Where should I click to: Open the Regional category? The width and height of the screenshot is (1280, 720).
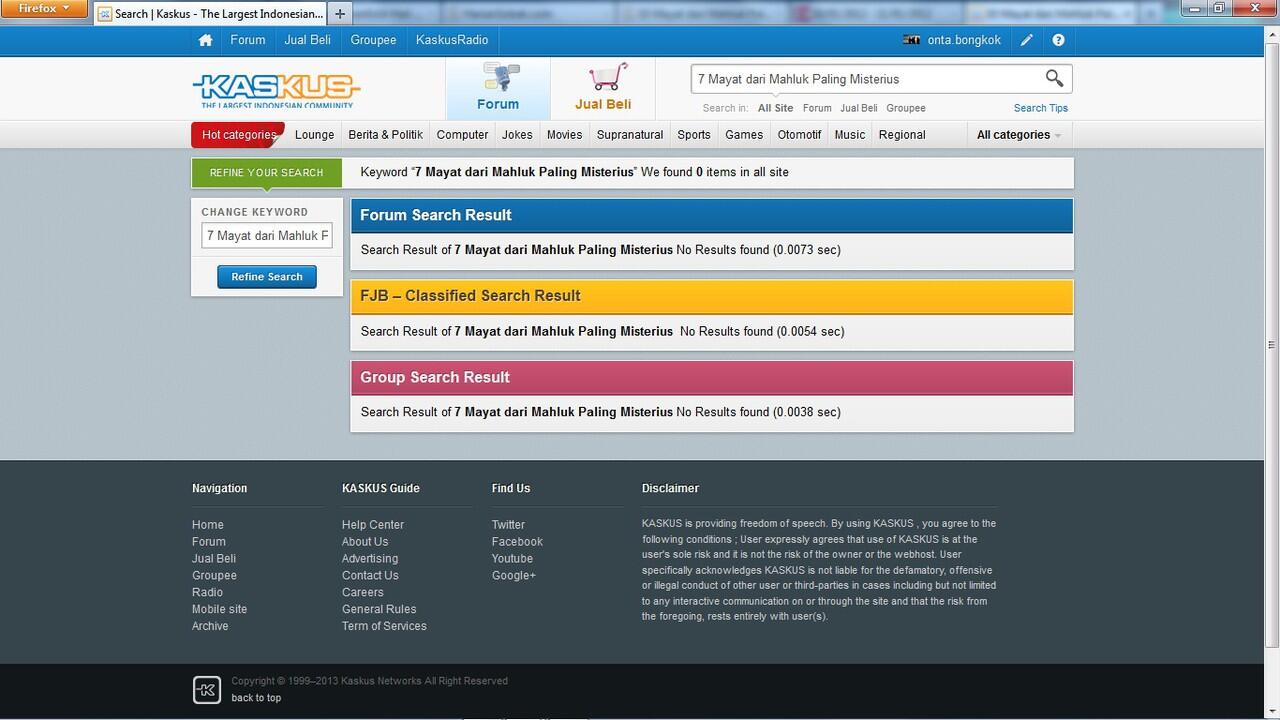(x=902, y=135)
